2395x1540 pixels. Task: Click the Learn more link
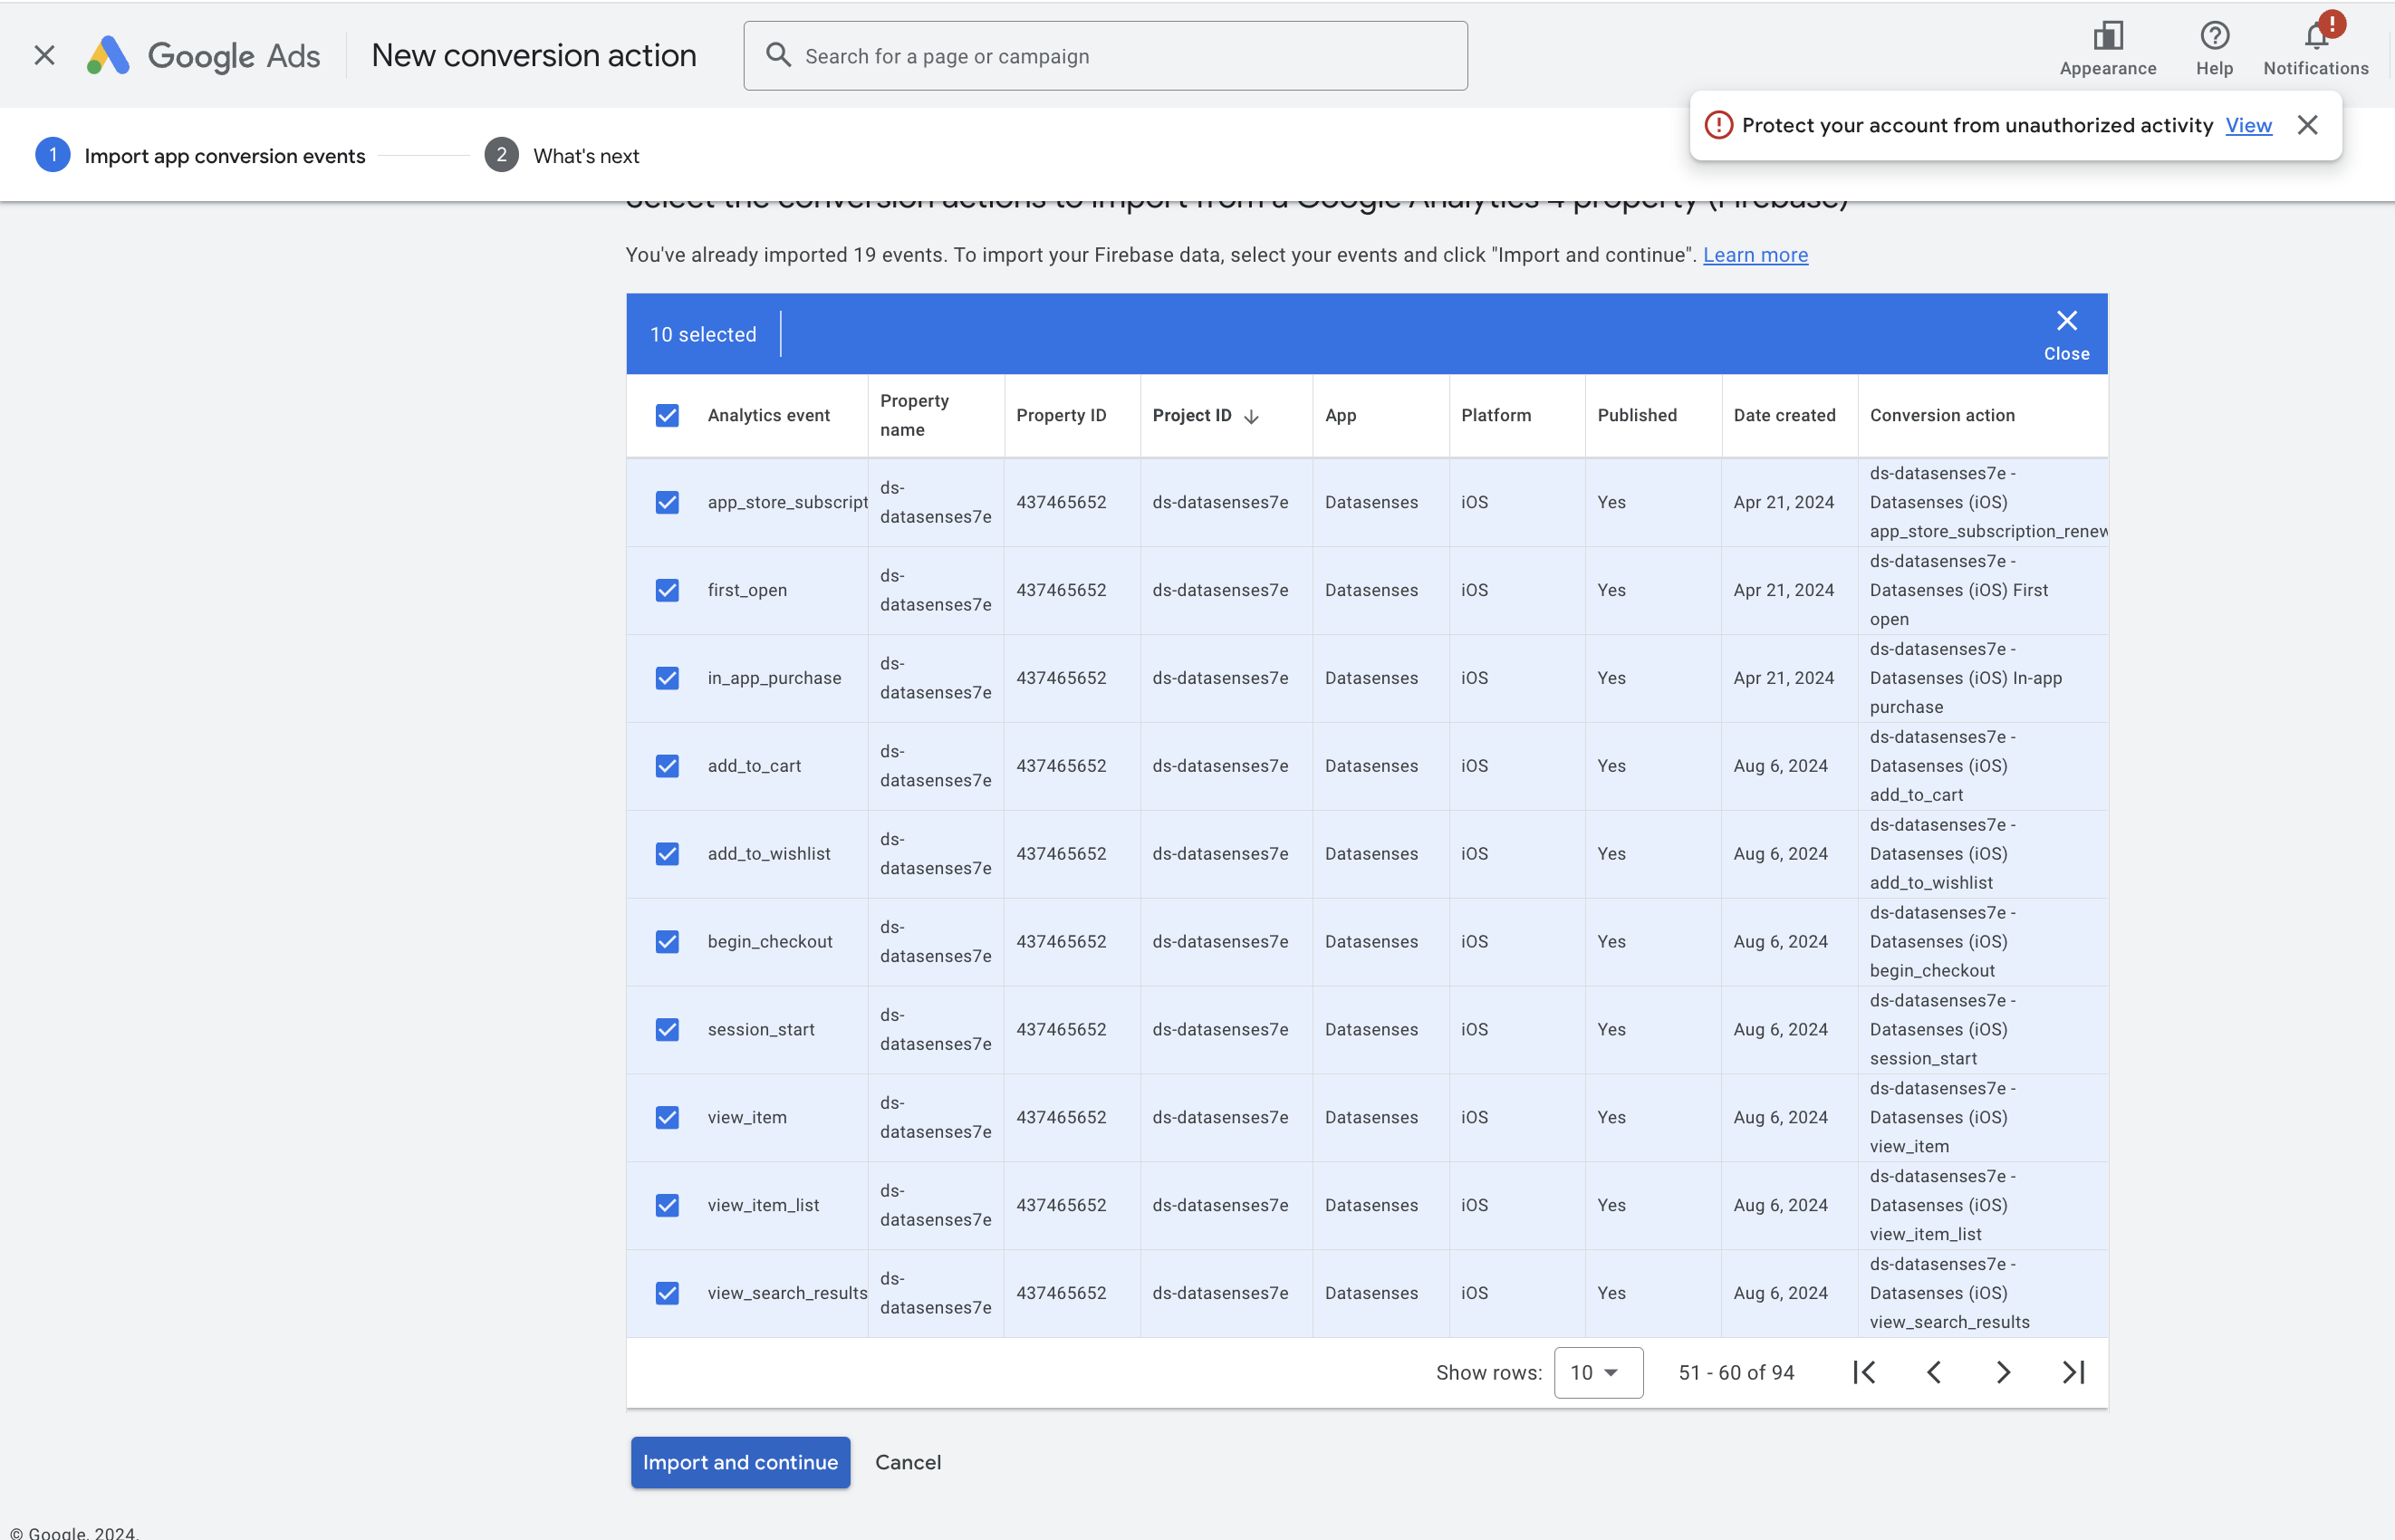point(1755,255)
